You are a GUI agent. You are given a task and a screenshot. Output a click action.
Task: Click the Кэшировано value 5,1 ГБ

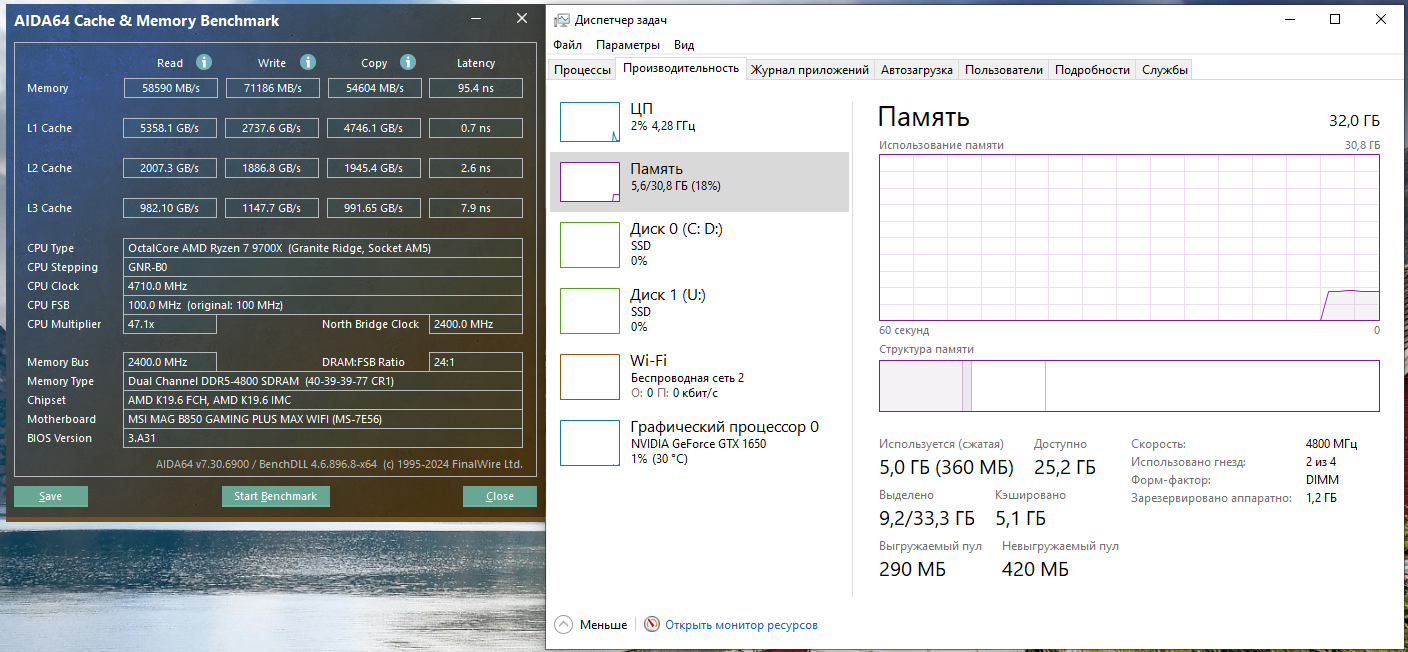[x=1020, y=518]
